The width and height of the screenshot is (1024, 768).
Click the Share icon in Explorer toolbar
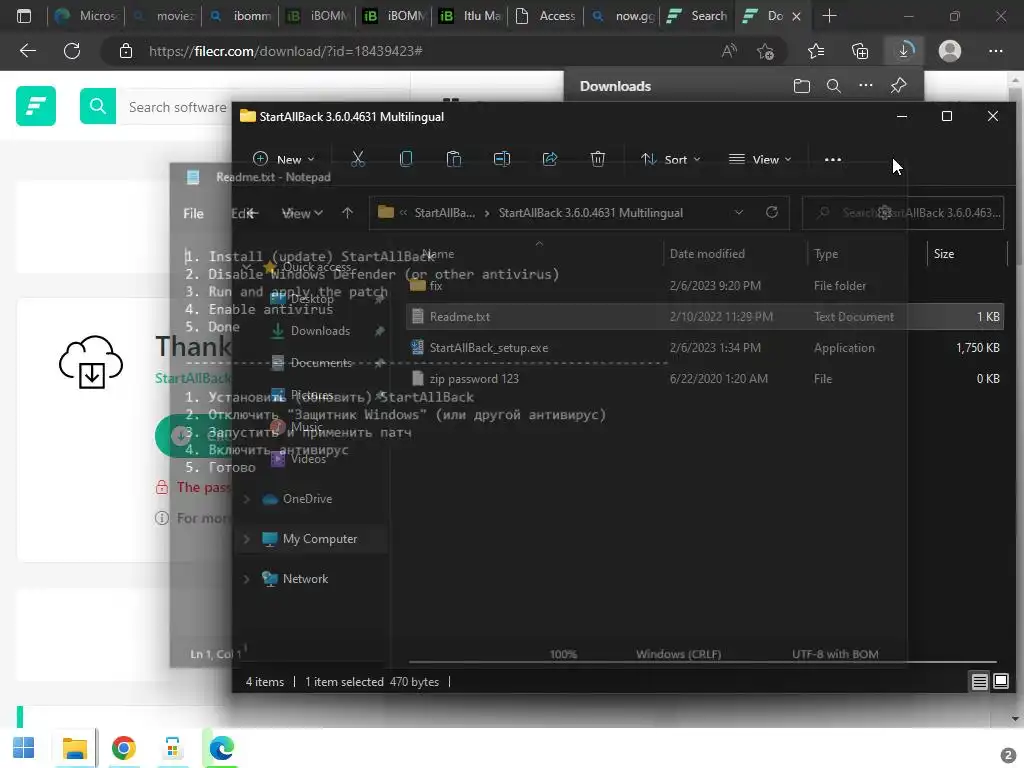(x=550, y=159)
